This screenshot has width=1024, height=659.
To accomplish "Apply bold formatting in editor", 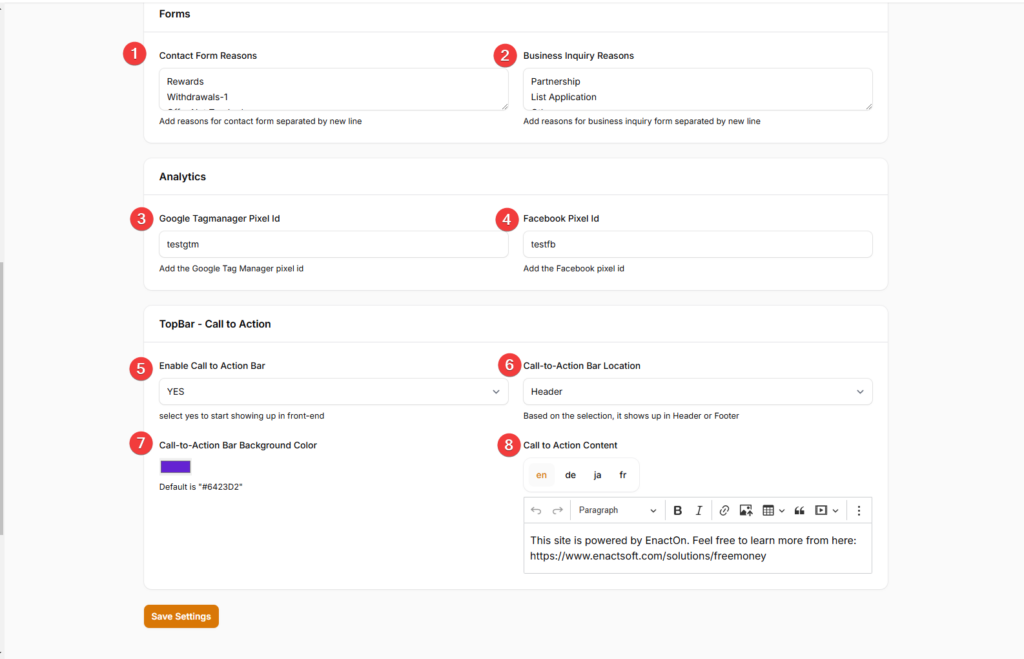I will [677, 511].
